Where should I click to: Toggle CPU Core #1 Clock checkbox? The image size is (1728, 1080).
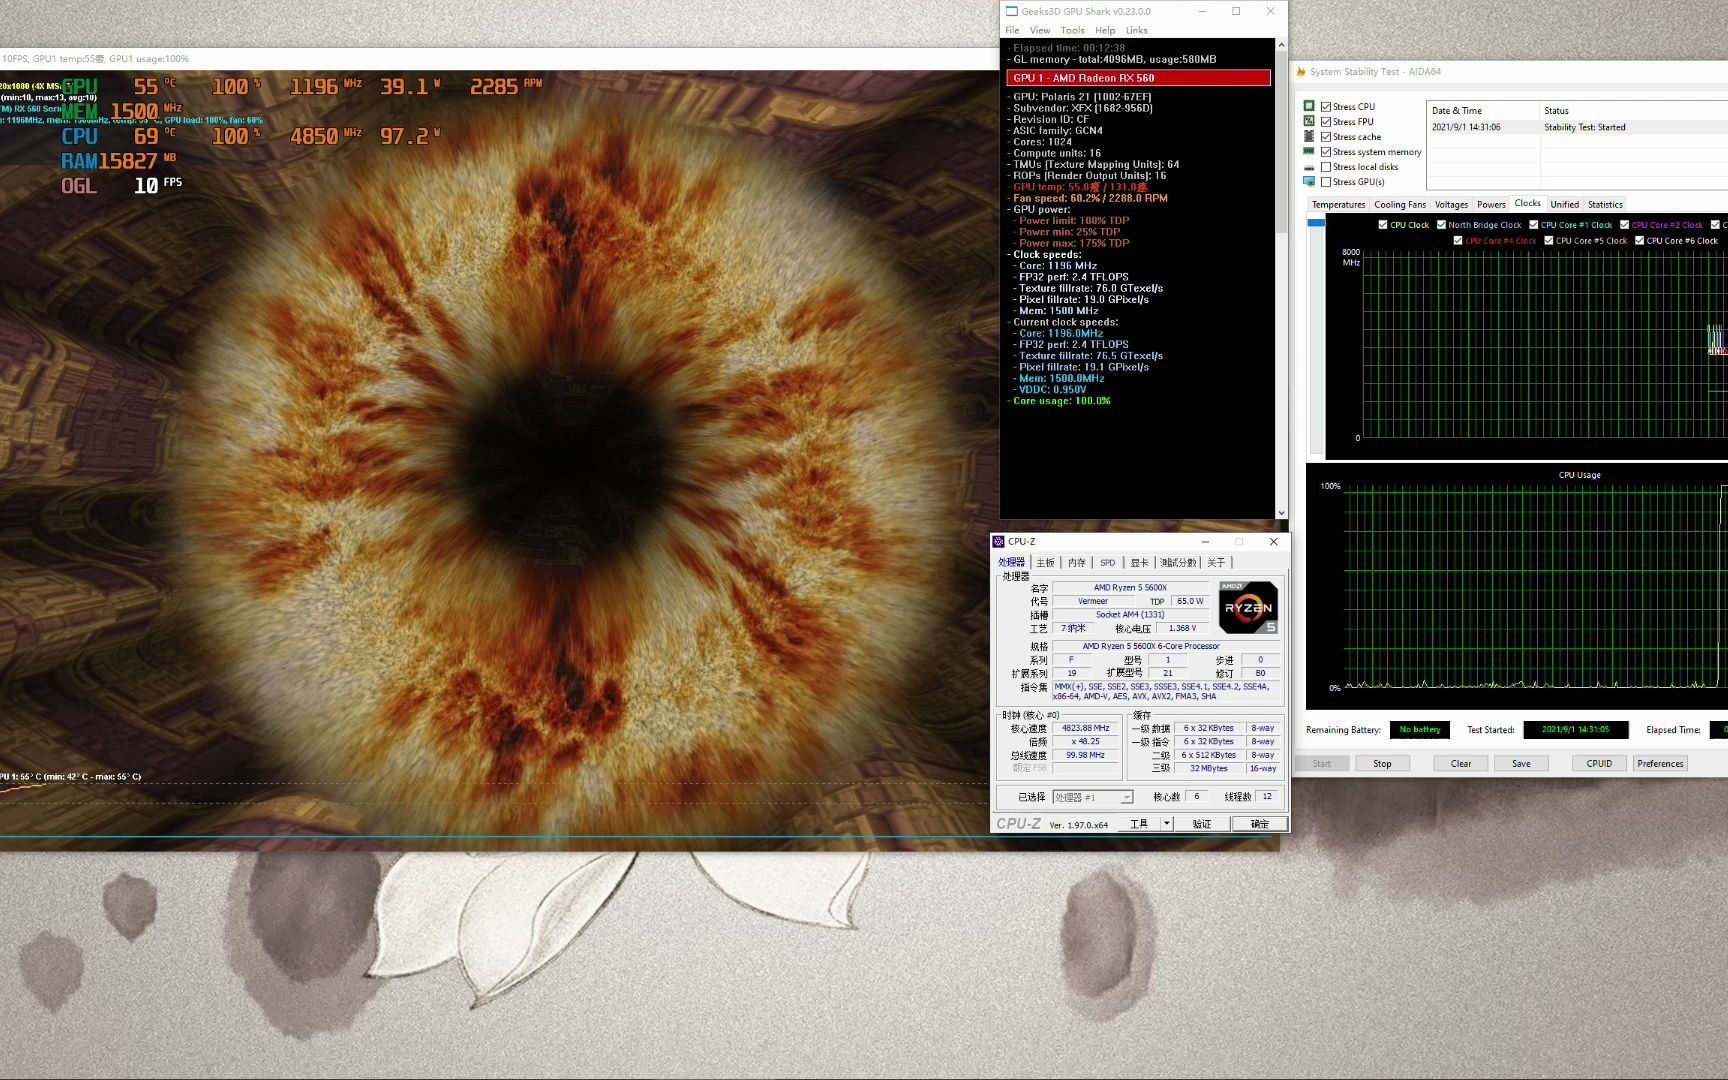tap(1534, 225)
